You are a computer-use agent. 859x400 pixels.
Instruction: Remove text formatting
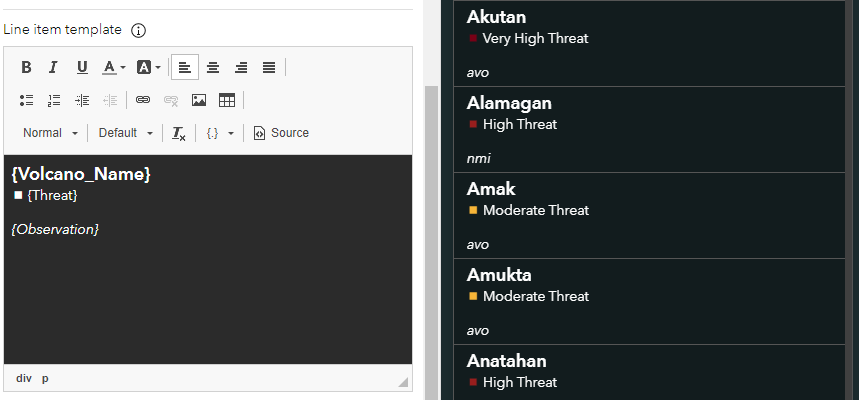click(x=179, y=133)
